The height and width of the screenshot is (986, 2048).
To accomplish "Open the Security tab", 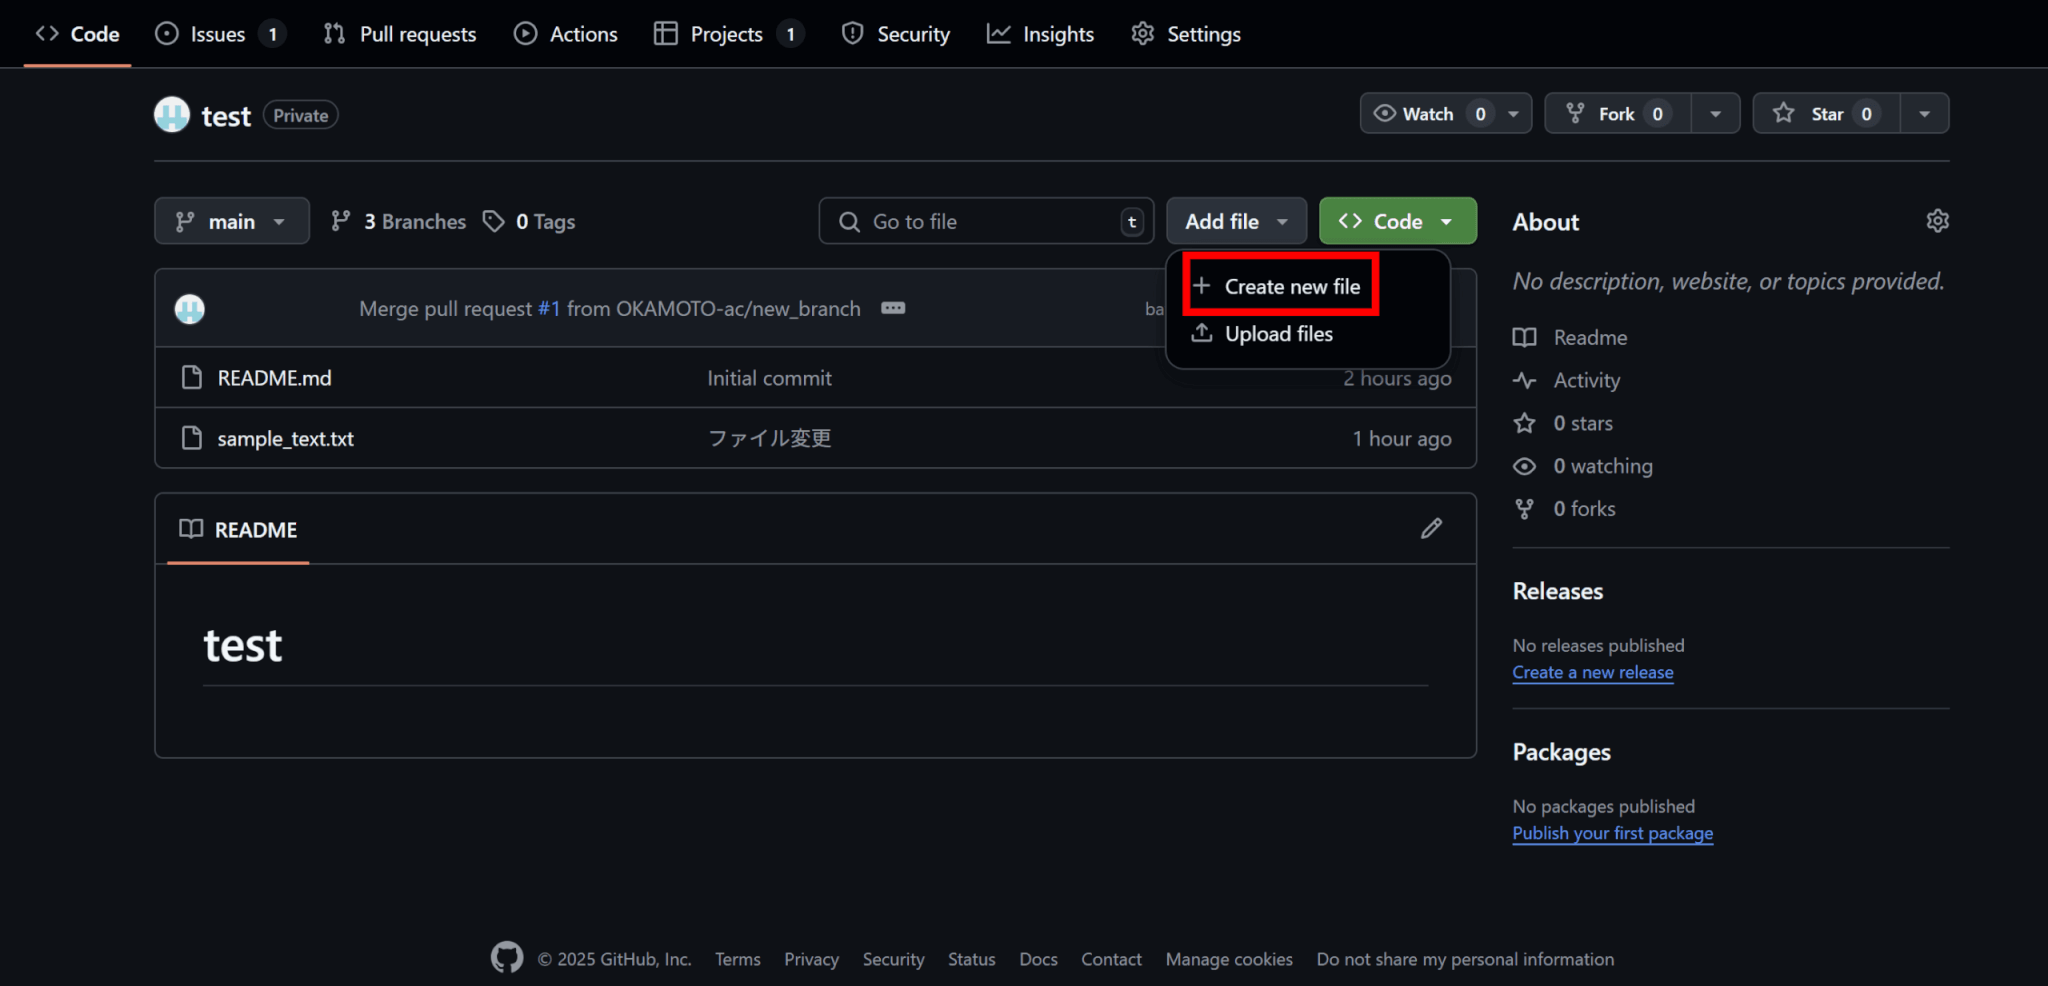I will [896, 34].
